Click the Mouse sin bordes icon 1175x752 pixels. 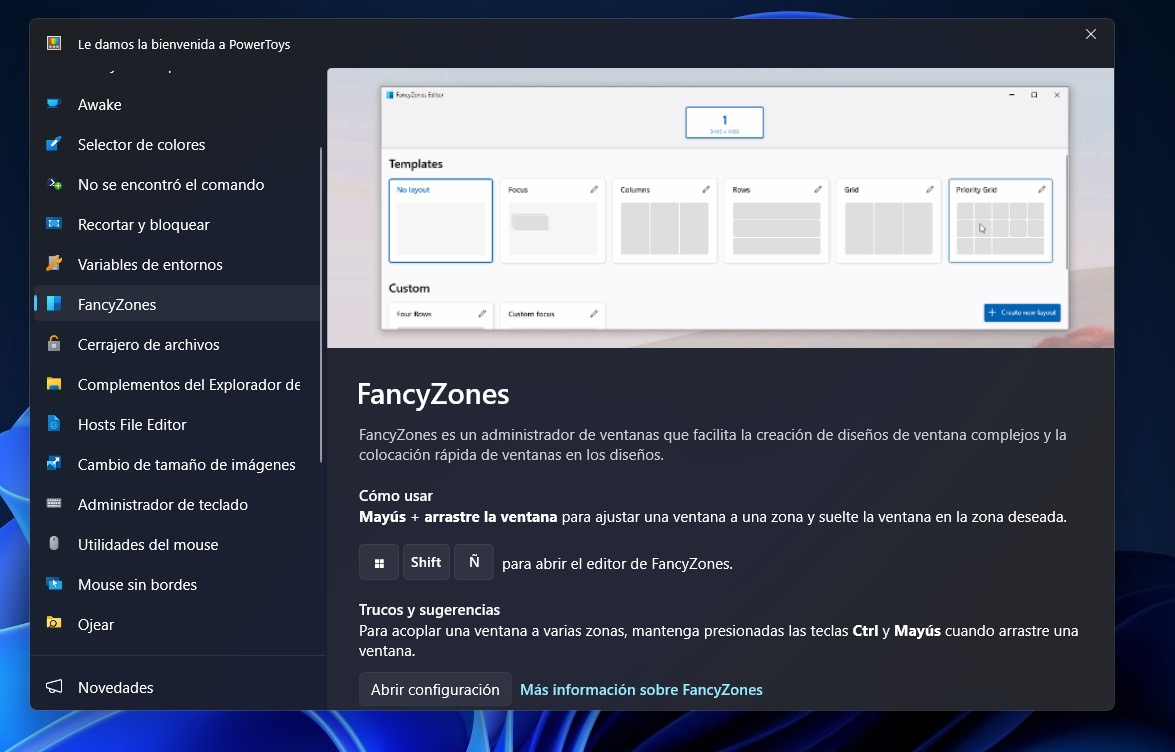[x=54, y=584]
